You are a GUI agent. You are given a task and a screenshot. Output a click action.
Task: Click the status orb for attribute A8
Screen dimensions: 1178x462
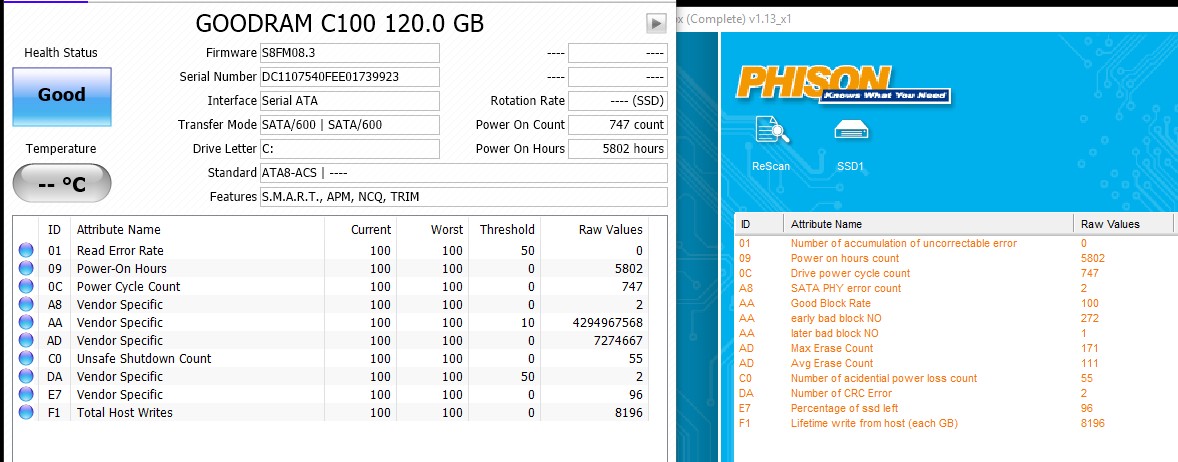coord(26,304)
